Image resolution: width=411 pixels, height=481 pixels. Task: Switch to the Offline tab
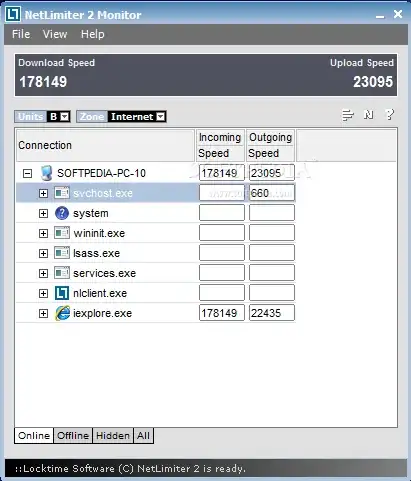click(73, 436)
